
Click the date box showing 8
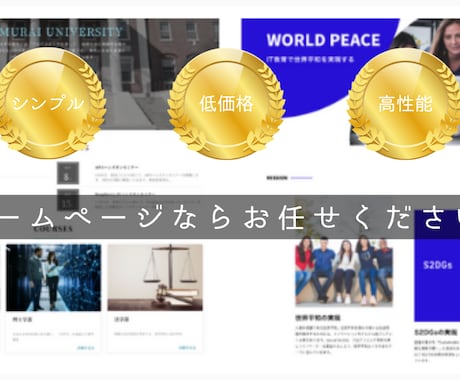(x=68, y=173)
